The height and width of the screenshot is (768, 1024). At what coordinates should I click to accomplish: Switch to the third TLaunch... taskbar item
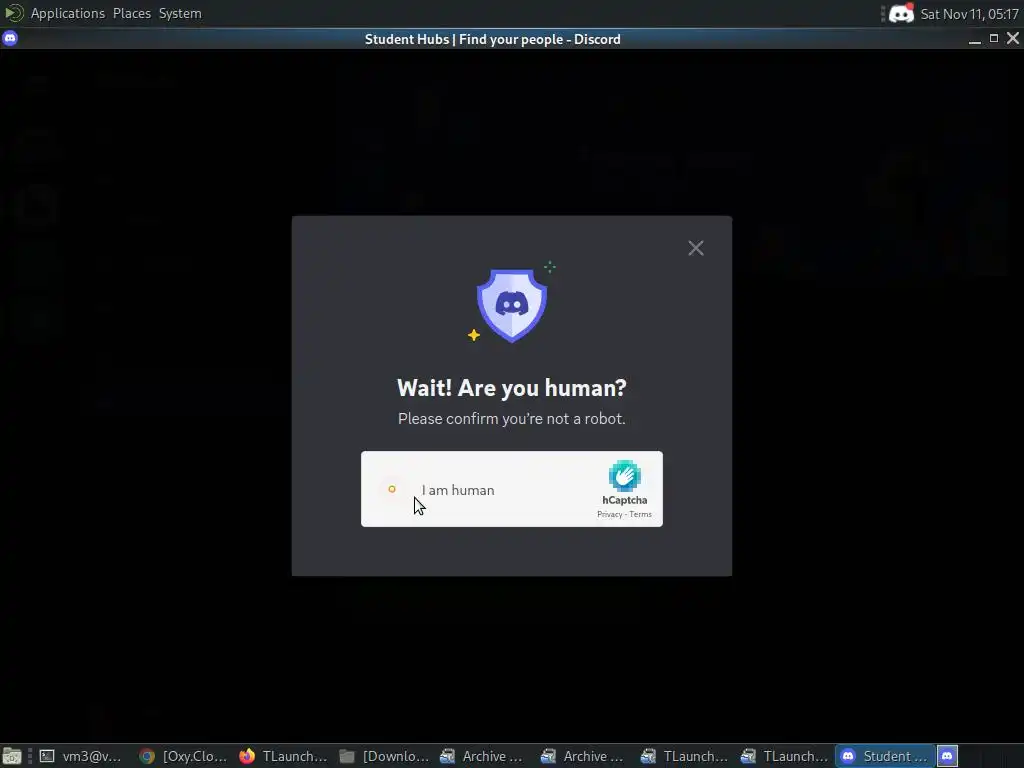[x=685, y=756]
